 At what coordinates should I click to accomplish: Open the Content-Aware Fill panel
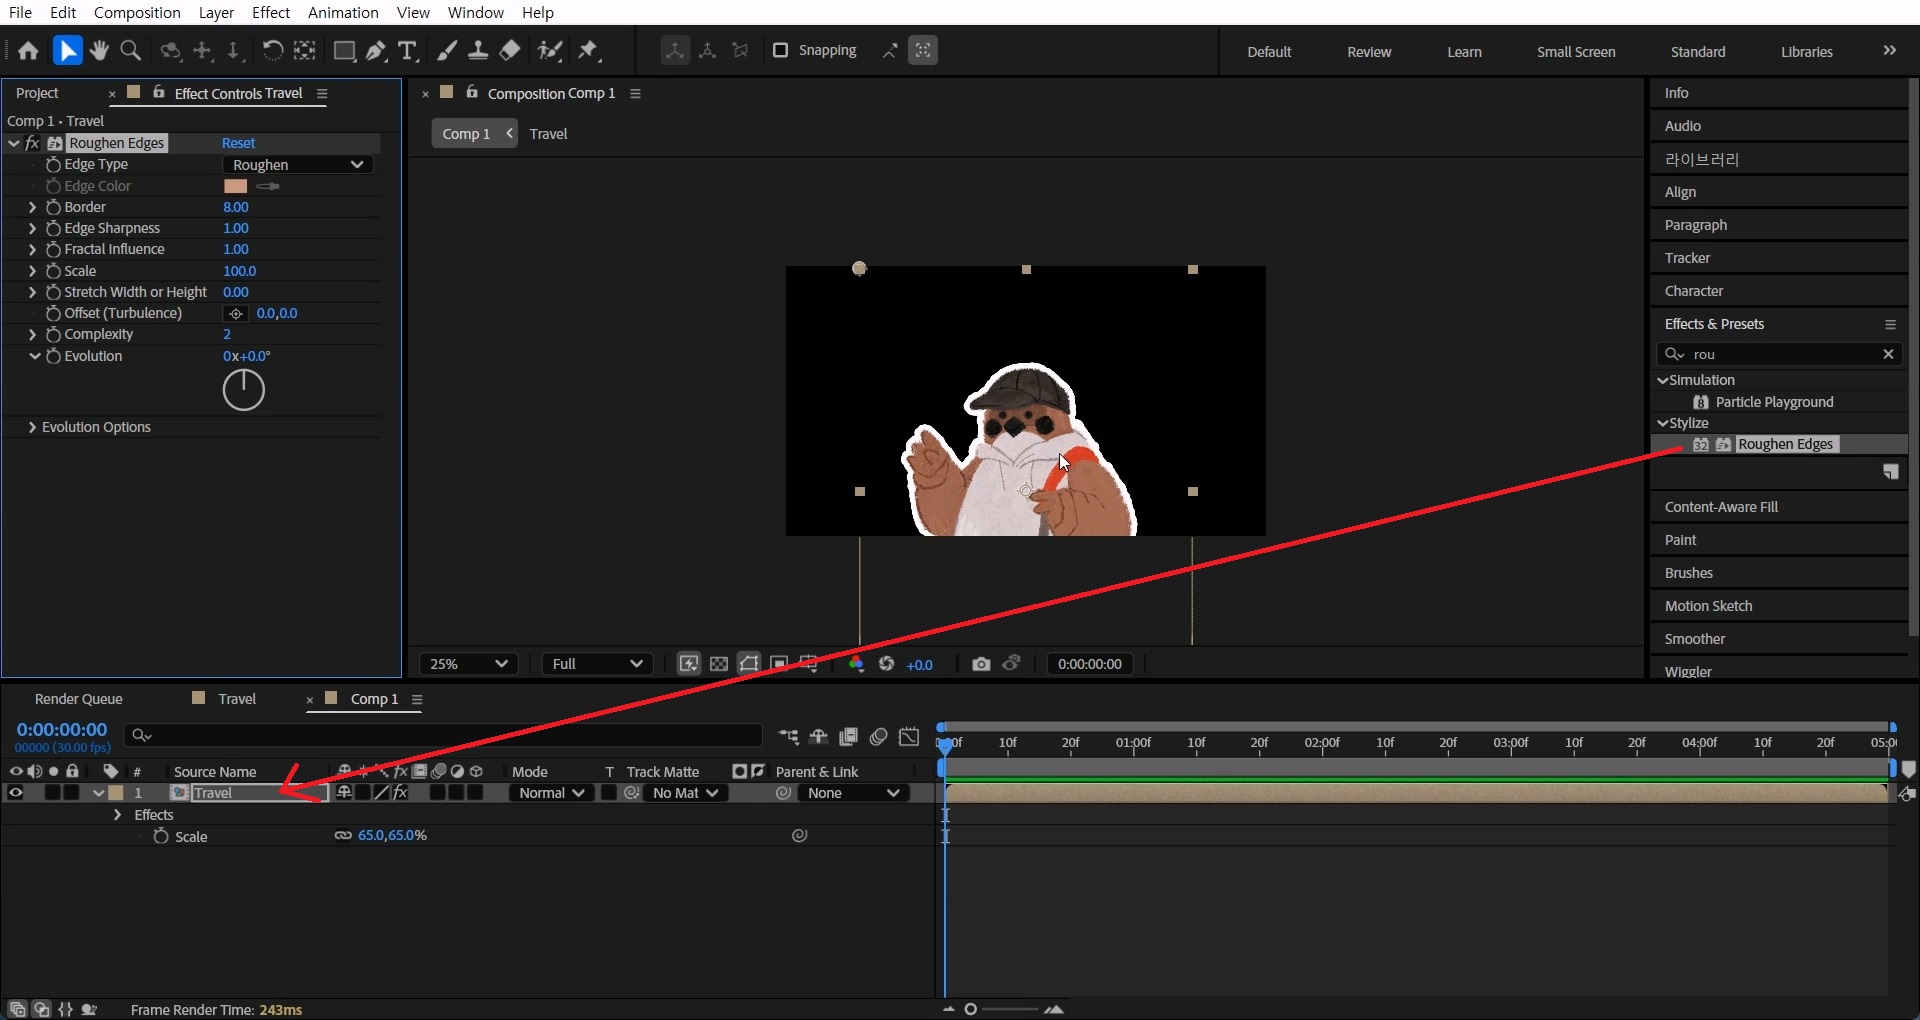click(1721, 507)
